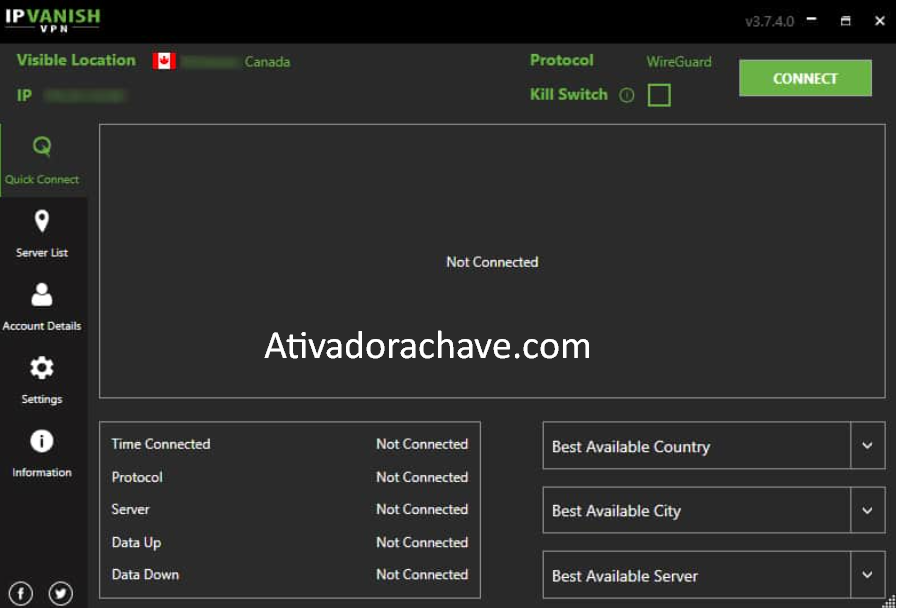Maximize the IPVanish window
This screenshot has height=608, width=897.
click(x=846, y=20)
